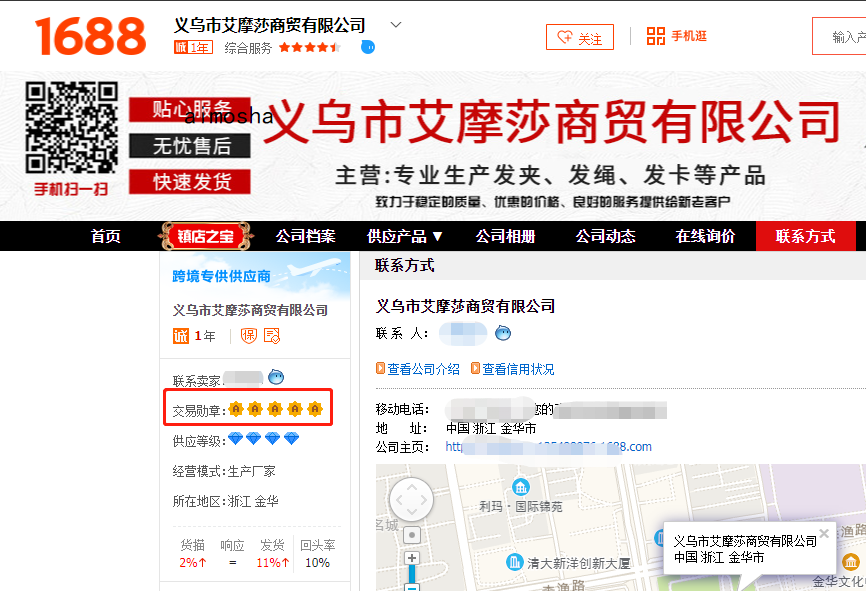Click 金华文化 orange map marker
The width and height of the screenshot is (866, 591).
(851, 562)
